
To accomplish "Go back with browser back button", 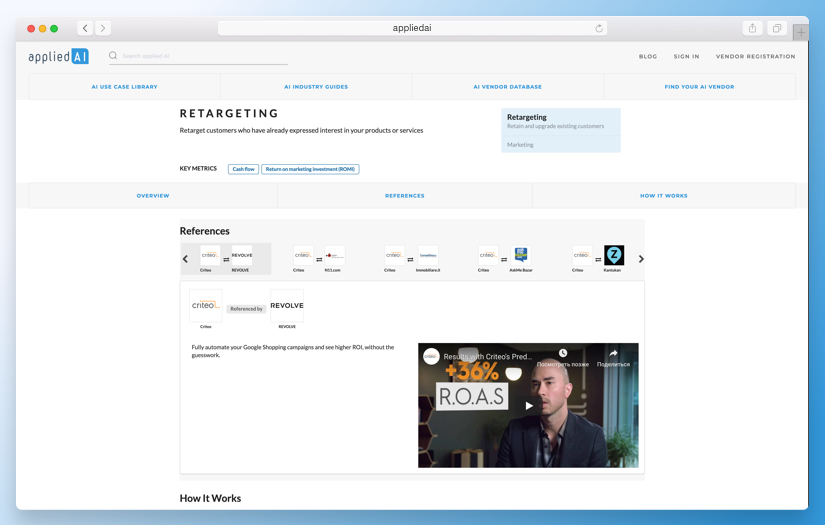I will point(85,28).
